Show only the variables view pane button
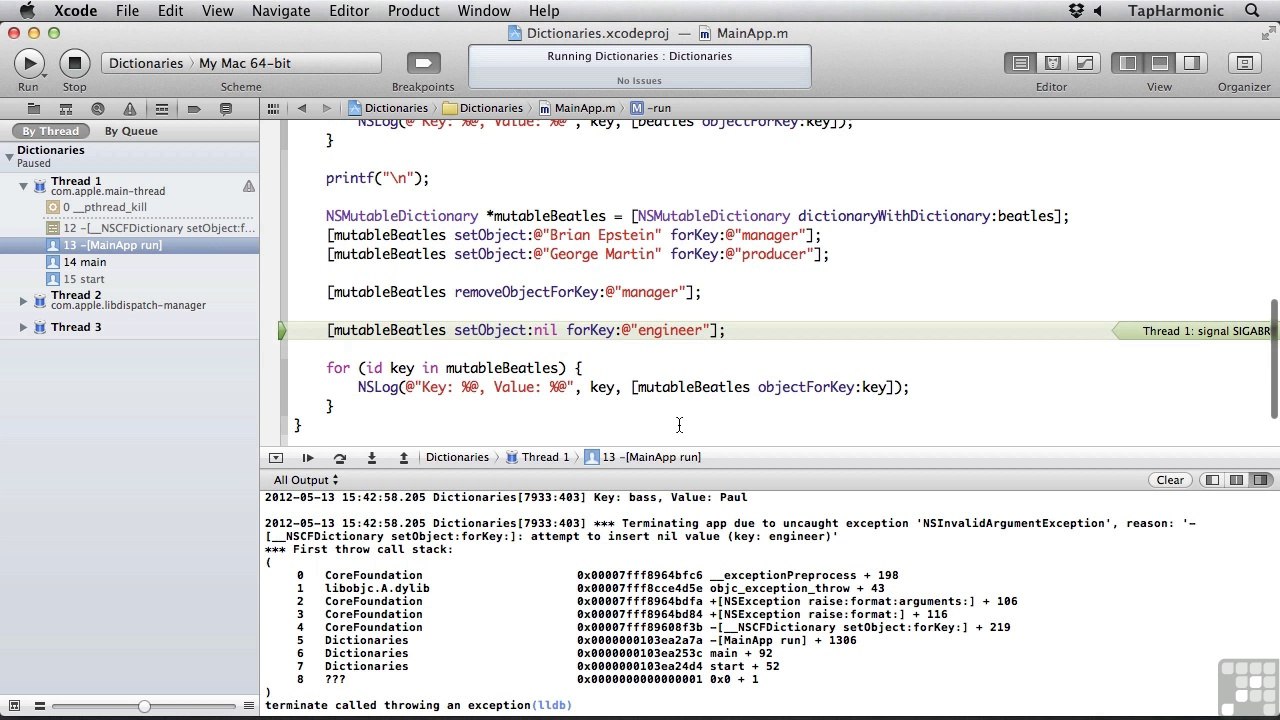 pyautogui.click(x=1212, y=480)
